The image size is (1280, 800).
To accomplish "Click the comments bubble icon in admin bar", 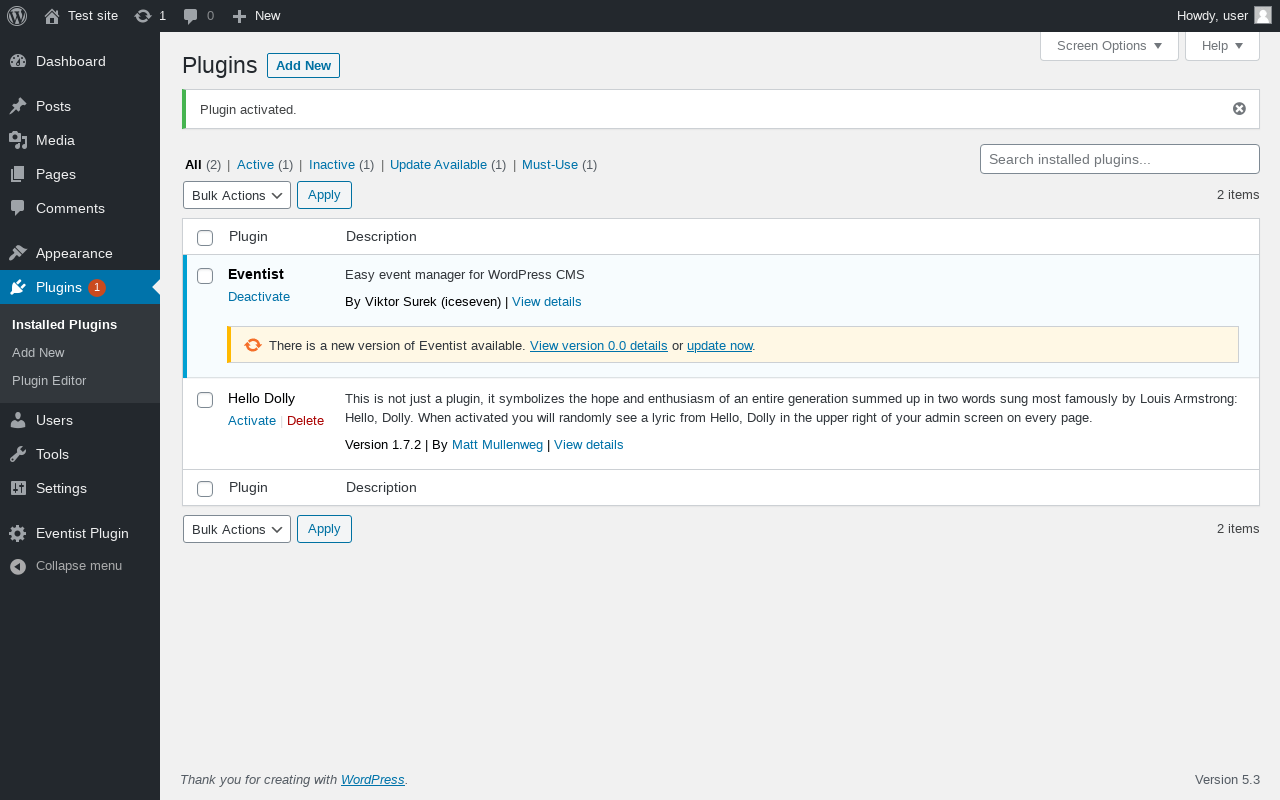I will (191, 16).
